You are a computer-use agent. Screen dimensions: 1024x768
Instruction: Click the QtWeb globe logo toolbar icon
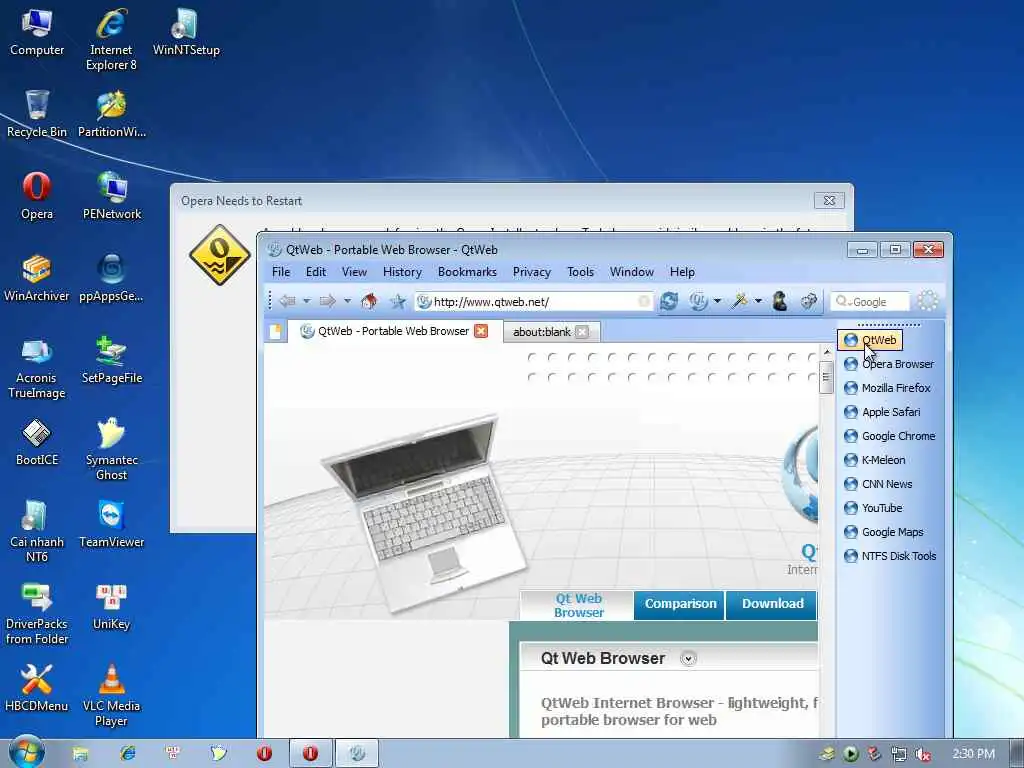[698, 301]
